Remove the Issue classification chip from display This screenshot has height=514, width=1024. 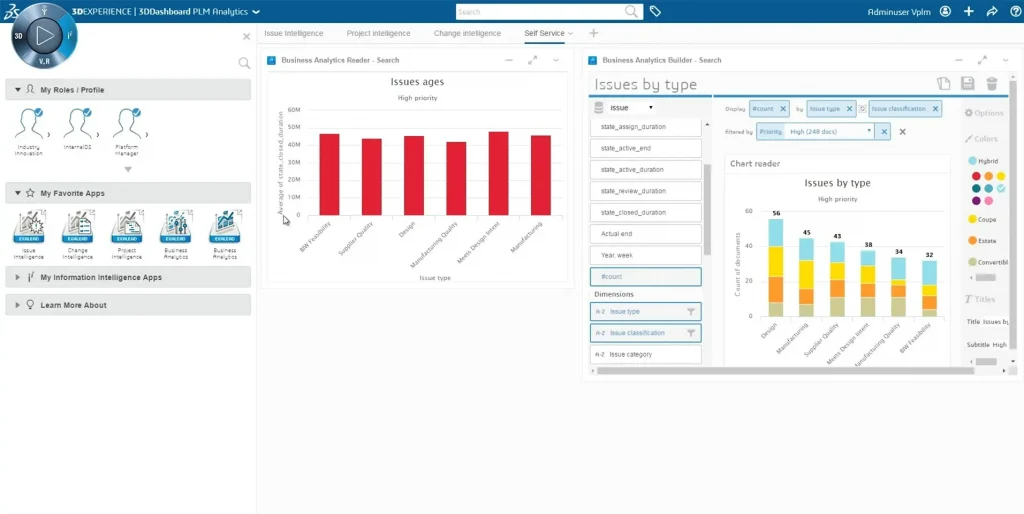click(x=935, y=108)
